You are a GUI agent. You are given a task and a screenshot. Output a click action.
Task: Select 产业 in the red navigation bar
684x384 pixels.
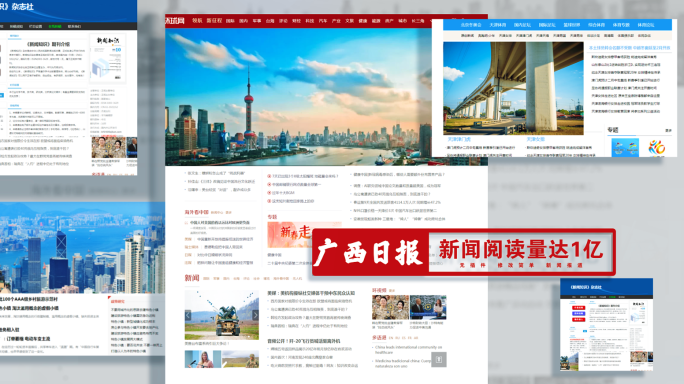pyautogui.click(x=336, y=21)
